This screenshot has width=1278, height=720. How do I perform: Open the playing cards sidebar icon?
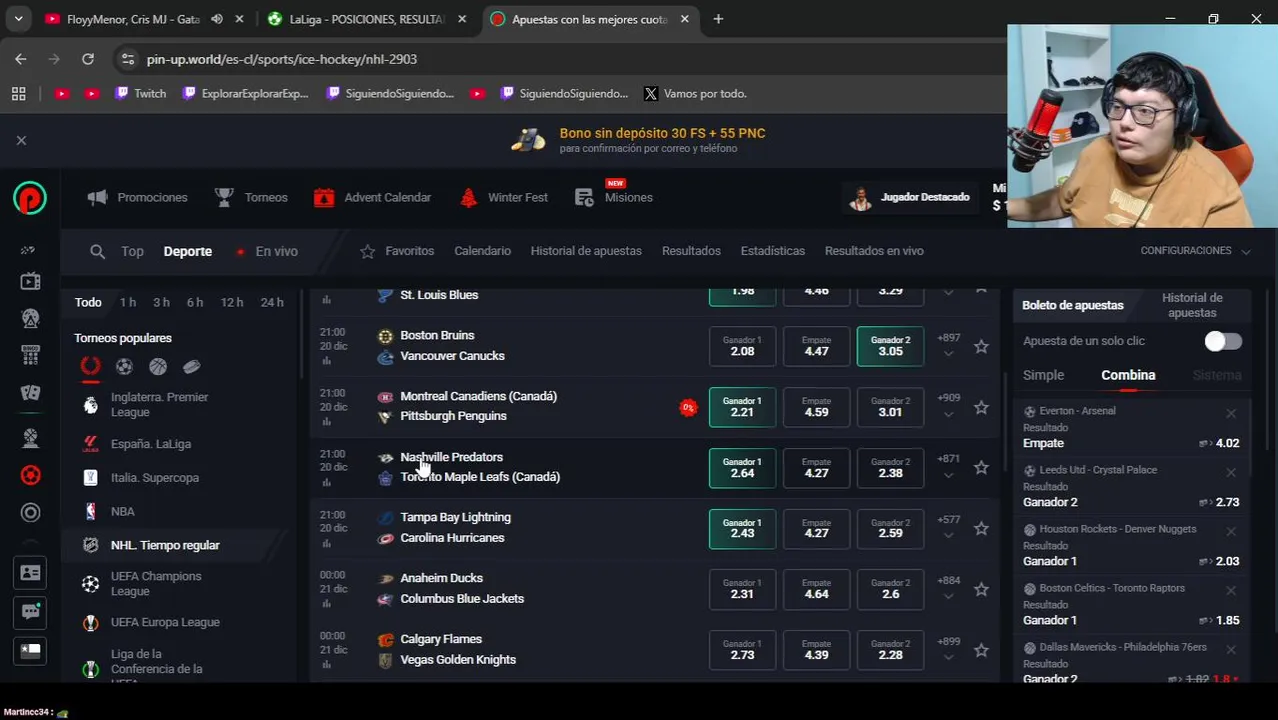pyautogui.click(x=30, y=393)
